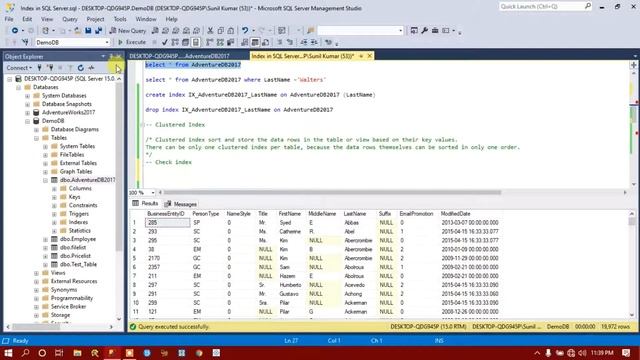
Task: Click the navigate backward icon
Action: (15, 31)
